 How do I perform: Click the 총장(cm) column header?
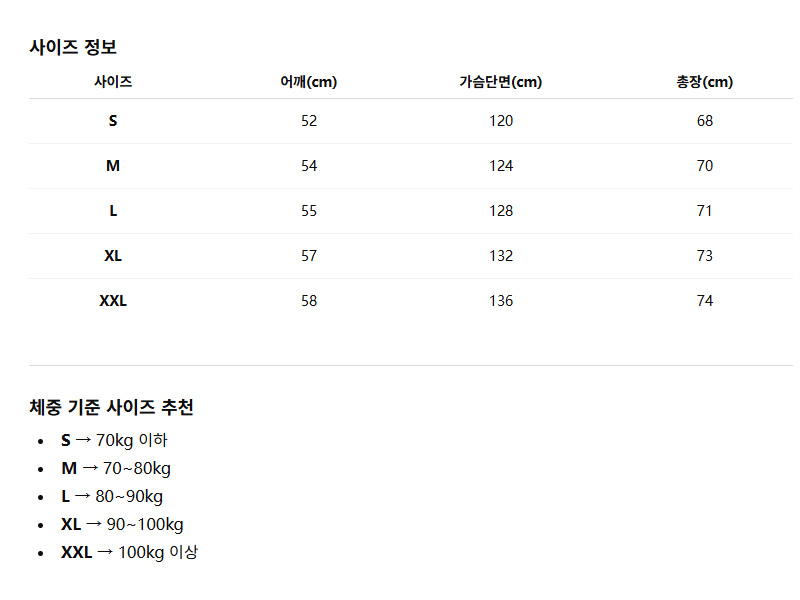click(x=705, y=82)
